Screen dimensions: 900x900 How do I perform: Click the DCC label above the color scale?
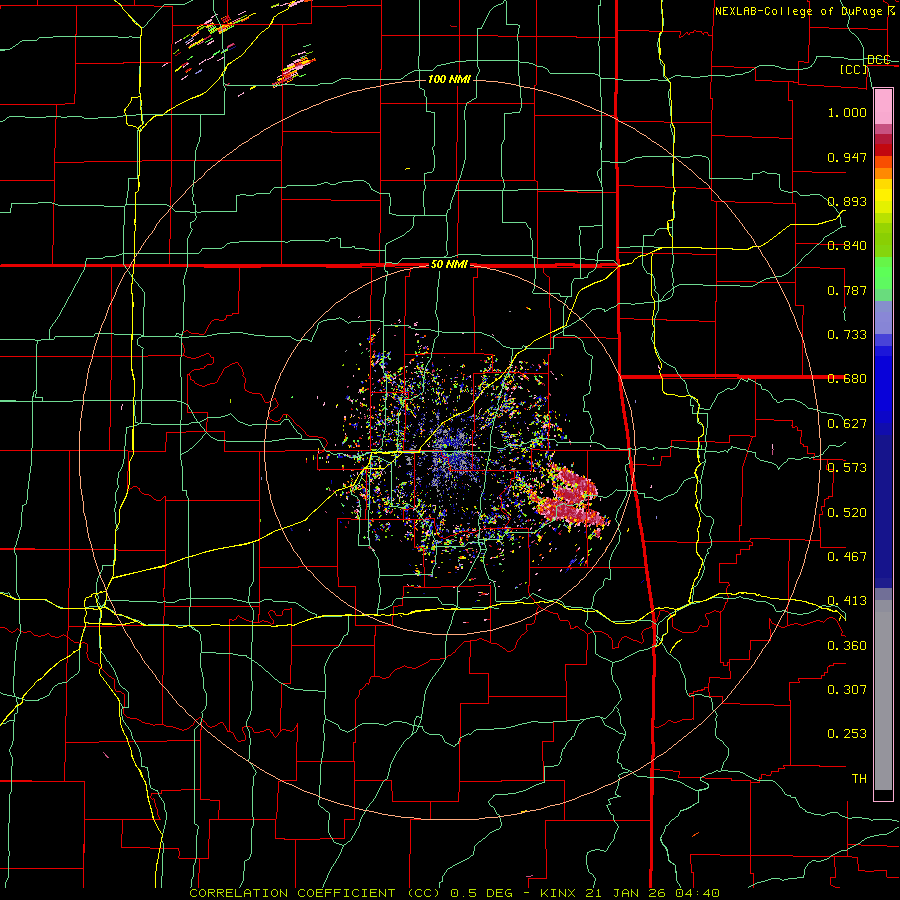pyautogui.click(x=878, y=59)
